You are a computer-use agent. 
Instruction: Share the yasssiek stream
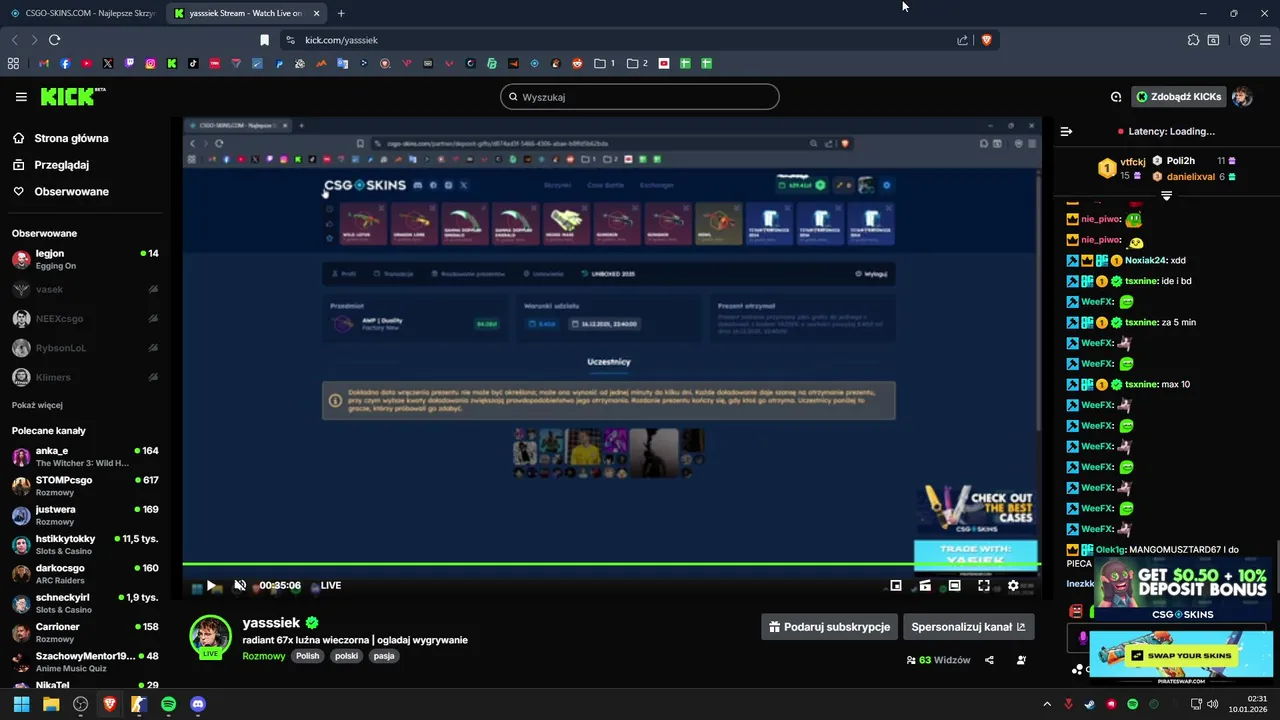click(x=989, y=660)
